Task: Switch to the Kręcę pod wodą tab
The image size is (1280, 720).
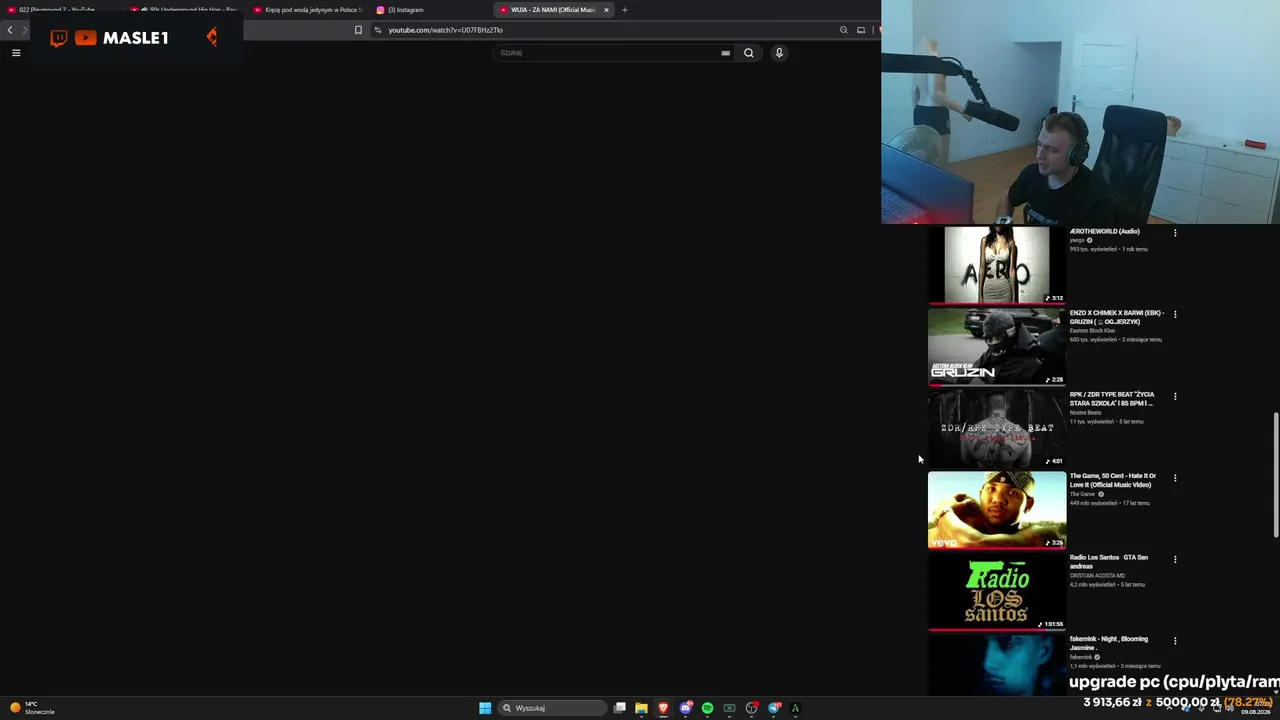Action: 307,10
